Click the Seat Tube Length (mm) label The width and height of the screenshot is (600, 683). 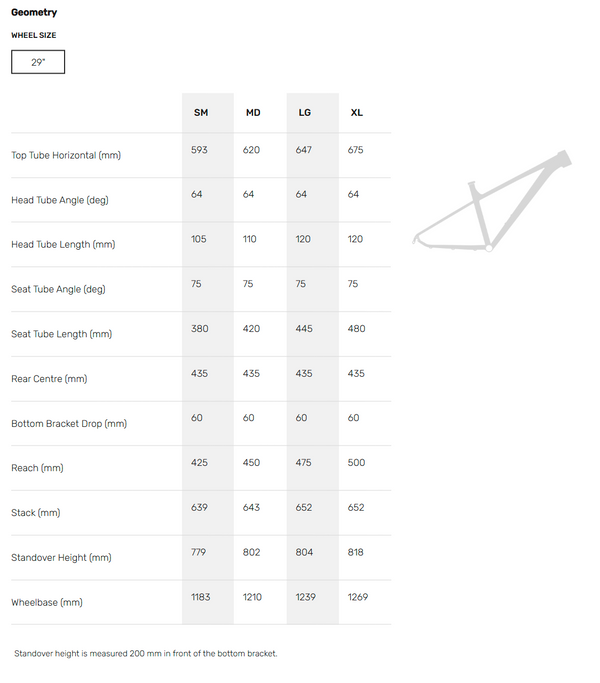click(x=62, y=334)
